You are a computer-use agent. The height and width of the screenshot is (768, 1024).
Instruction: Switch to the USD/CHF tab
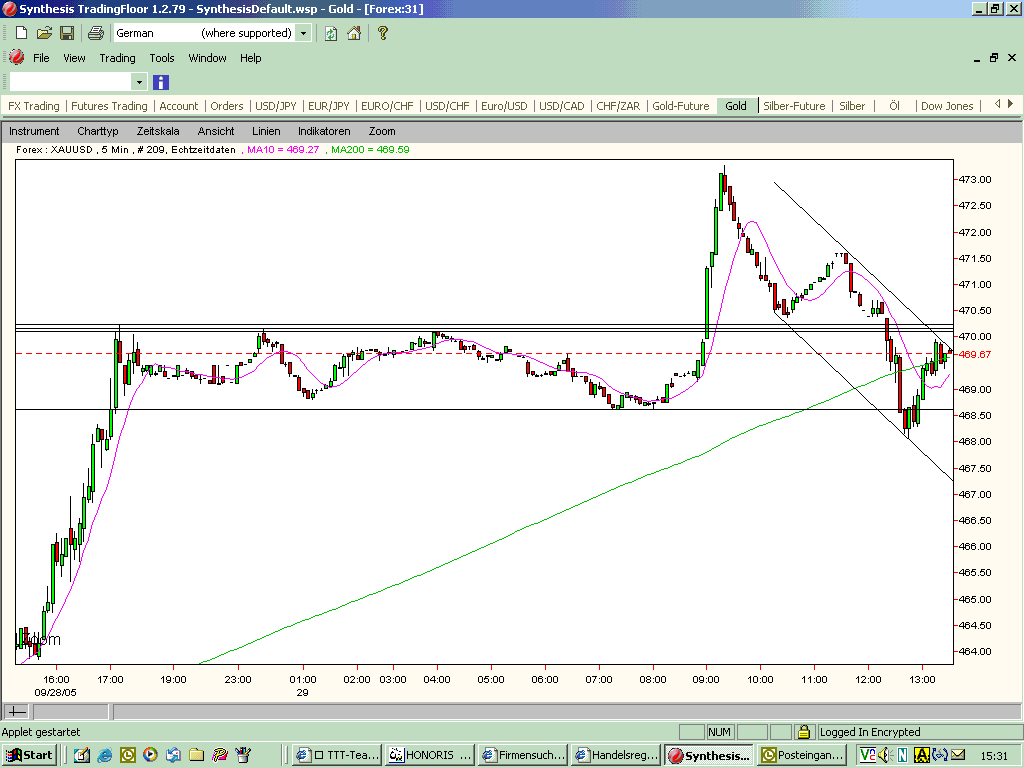[447, 106]
